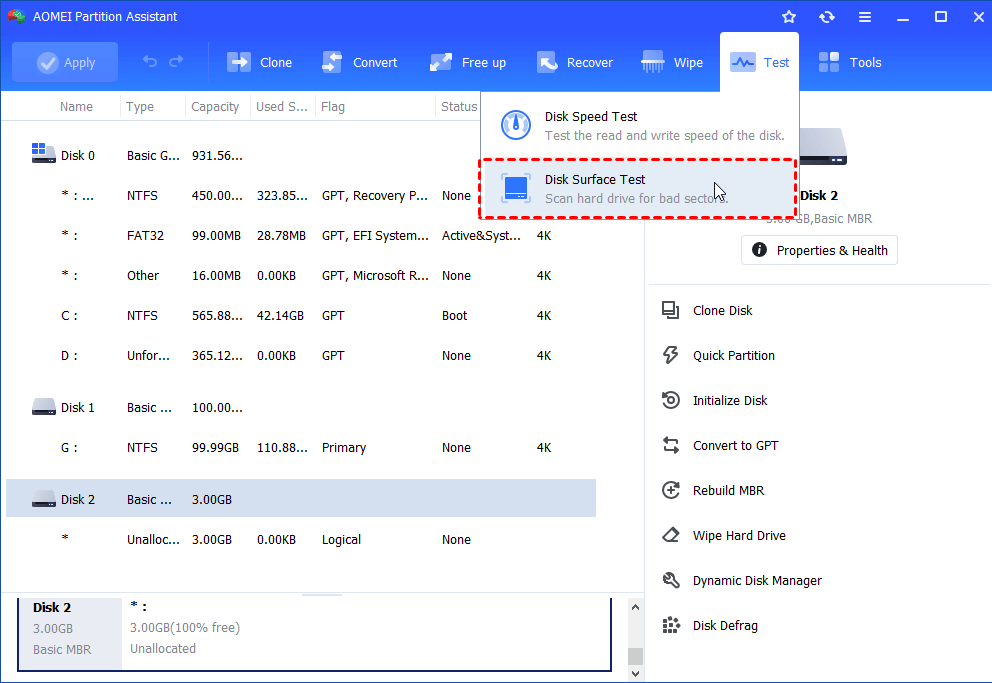992x683 pixels.
Task: Select Wipe Hard Drive option text
Action: tap(739, 536)
